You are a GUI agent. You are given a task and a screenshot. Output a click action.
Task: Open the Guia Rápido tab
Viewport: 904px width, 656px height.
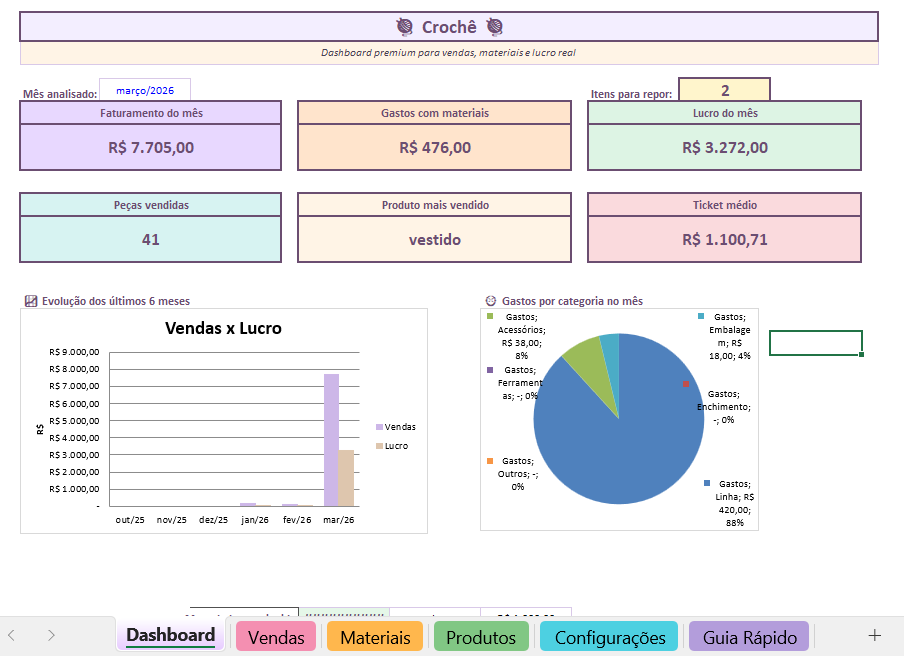749,637
